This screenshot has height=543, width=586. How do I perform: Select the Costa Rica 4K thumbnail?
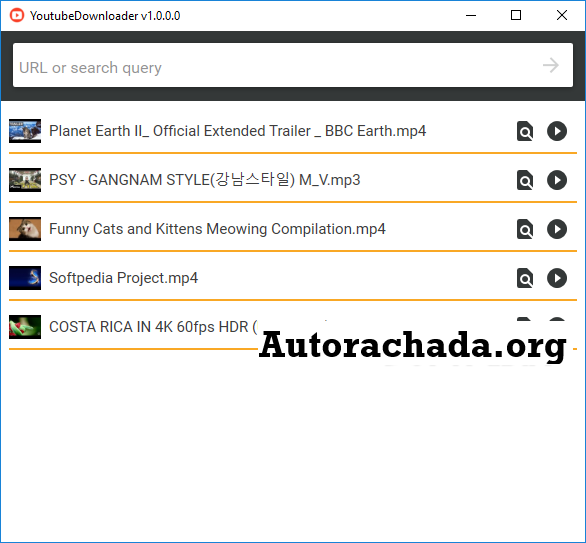[25, 327]
